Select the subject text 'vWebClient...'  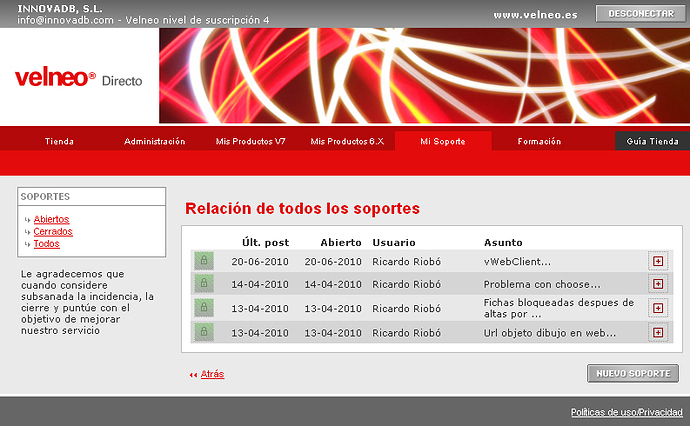(517, 261)
